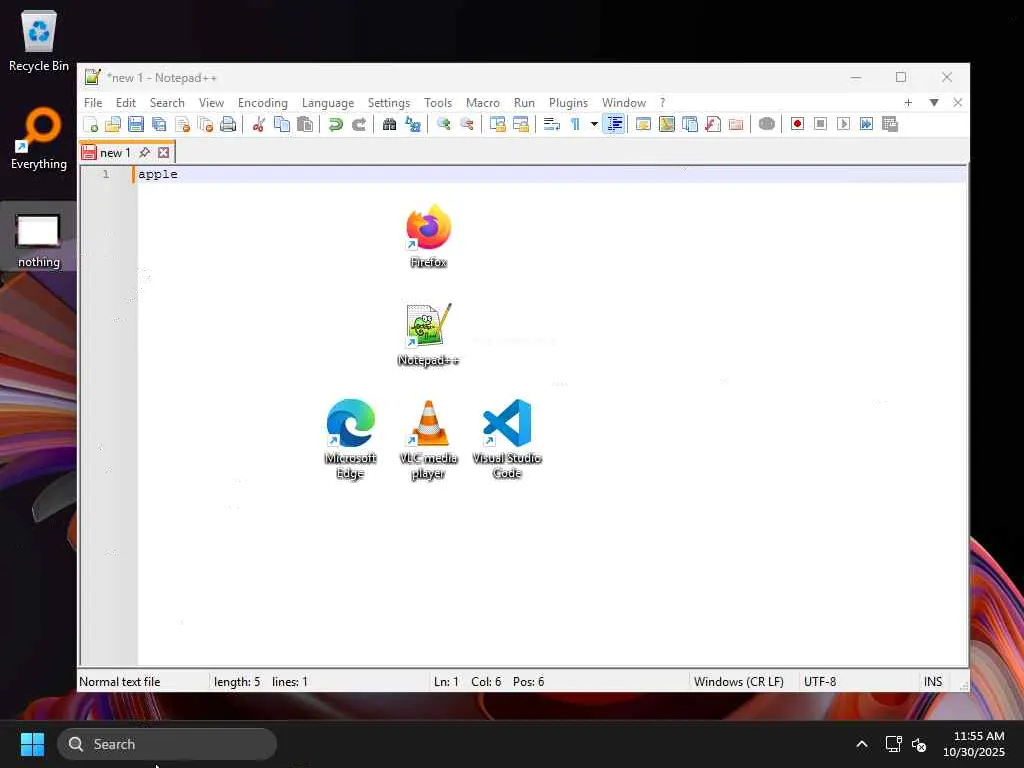Image resolution: width=1024 pixels, height=768 pixels.
Task: Click the Paste clipboard icon
Action: [x=305, y=124]
